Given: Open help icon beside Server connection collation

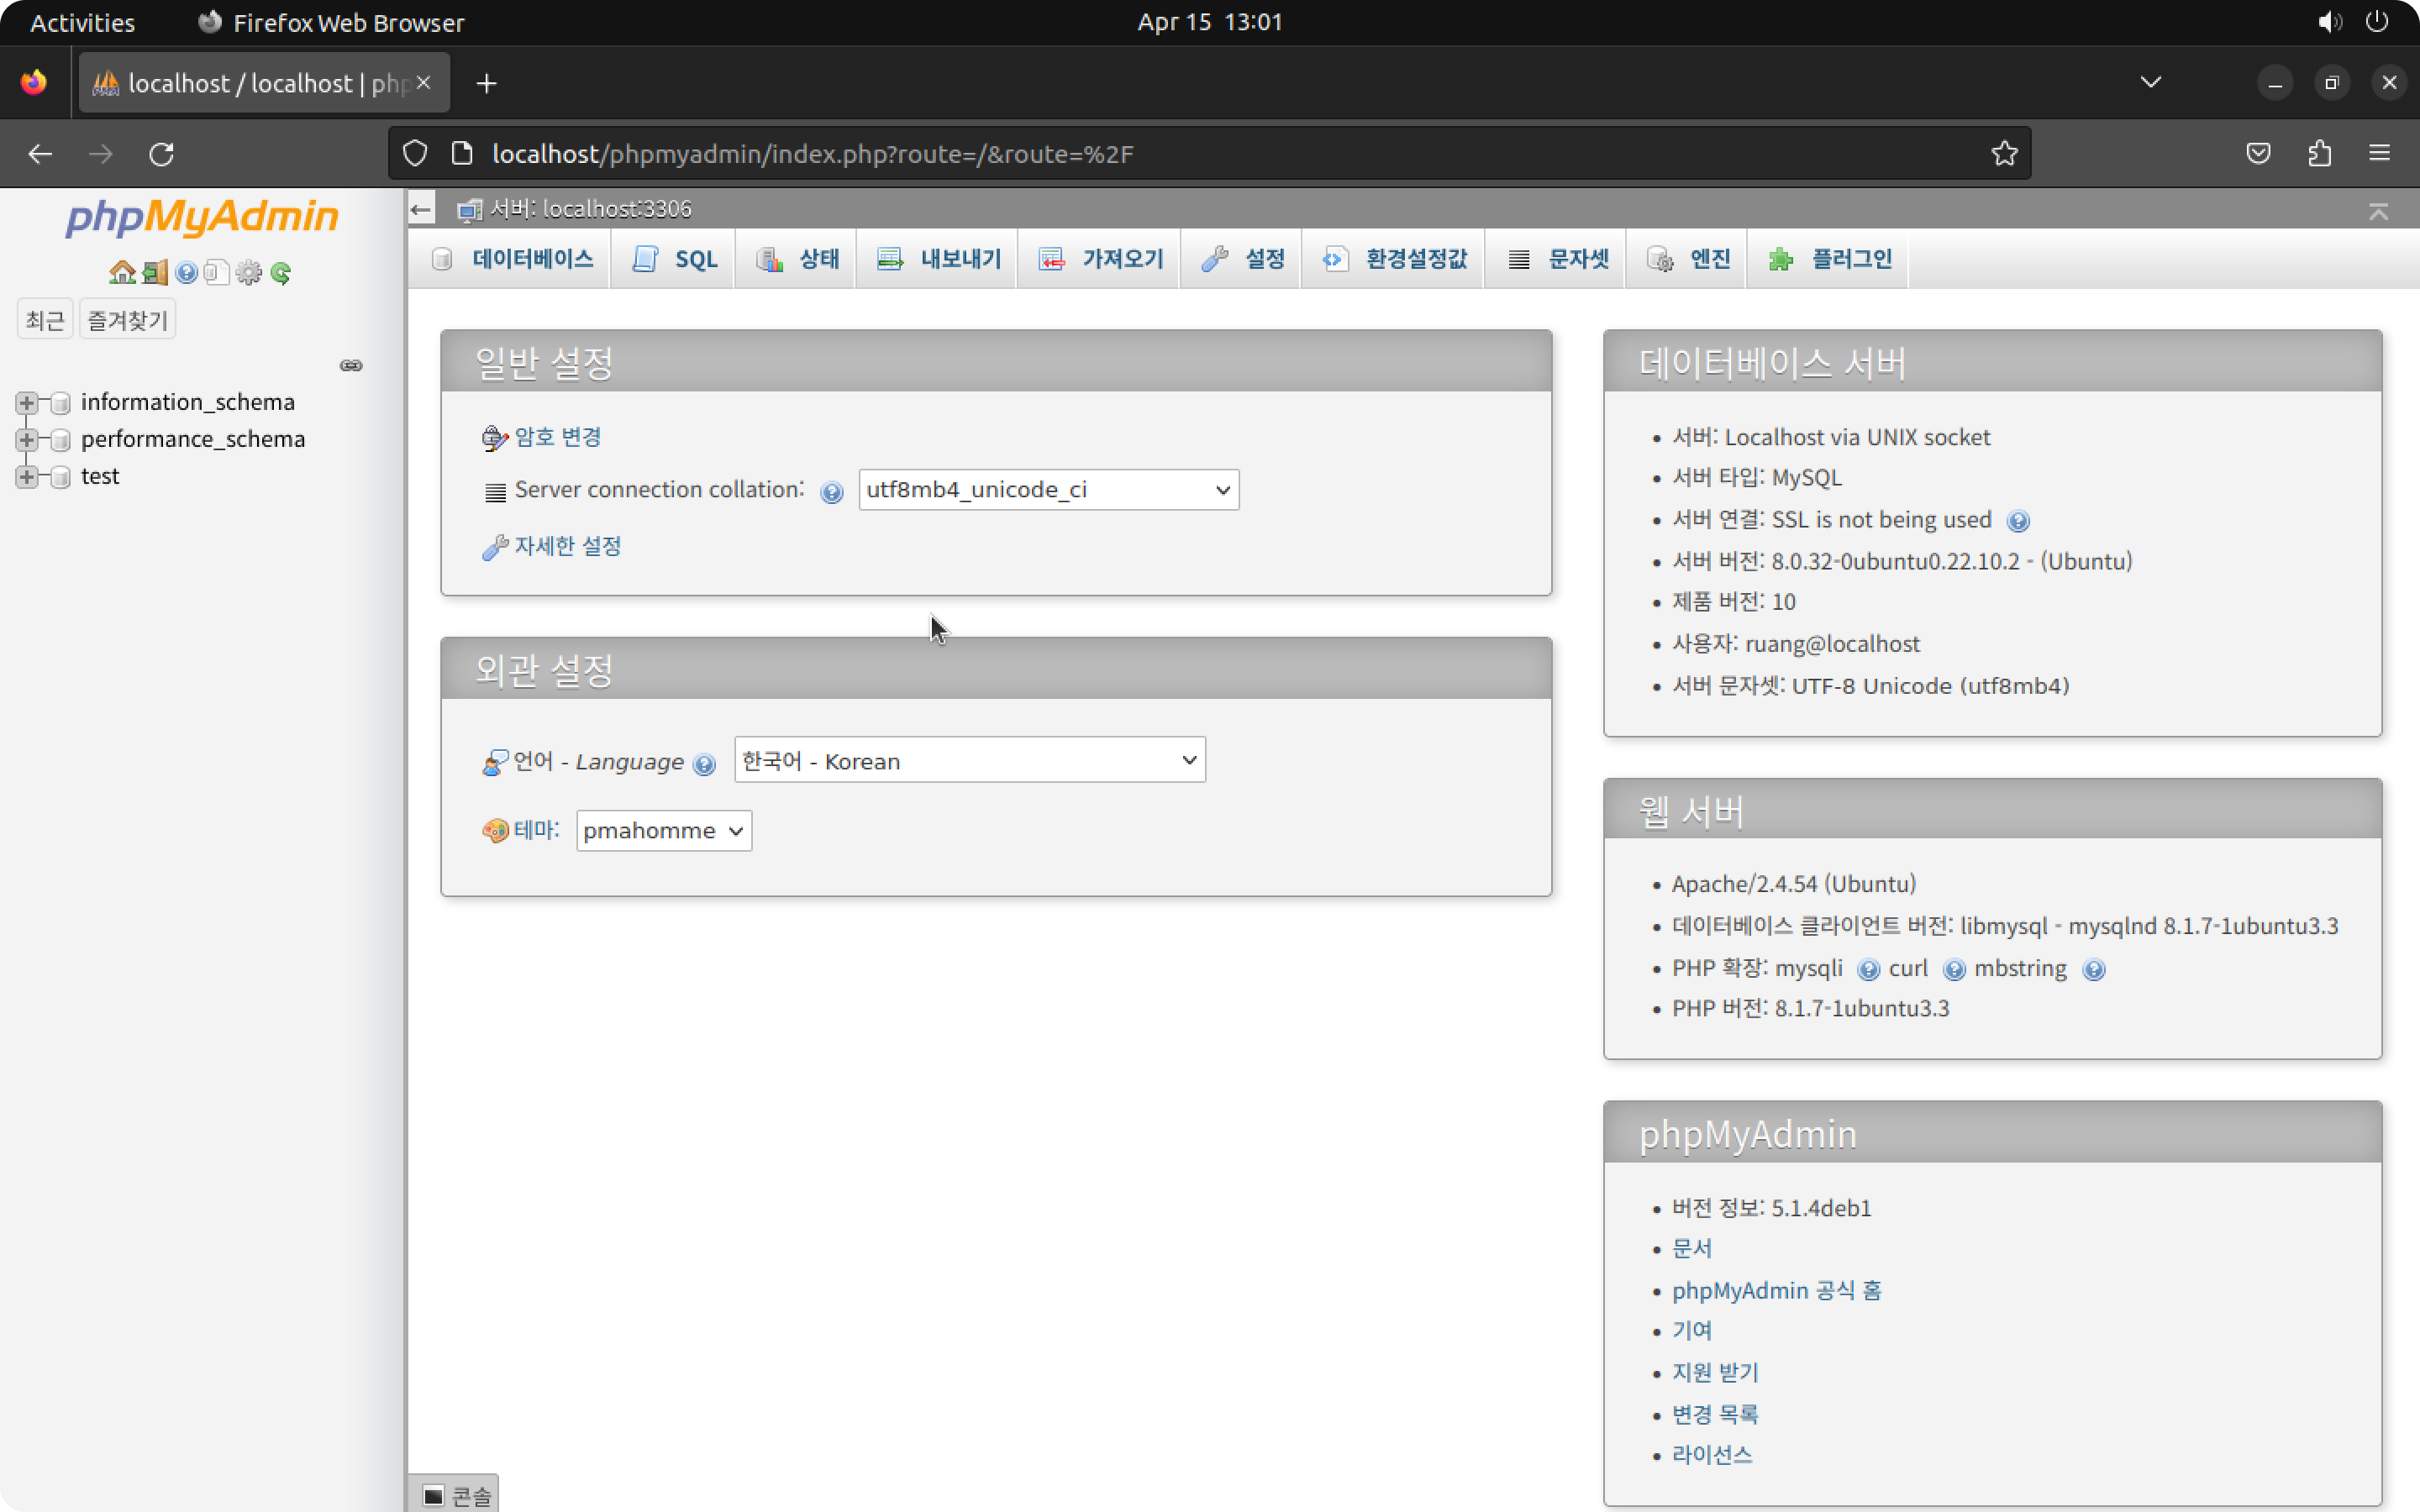Looking at the screenshot, I should (831, 492).
